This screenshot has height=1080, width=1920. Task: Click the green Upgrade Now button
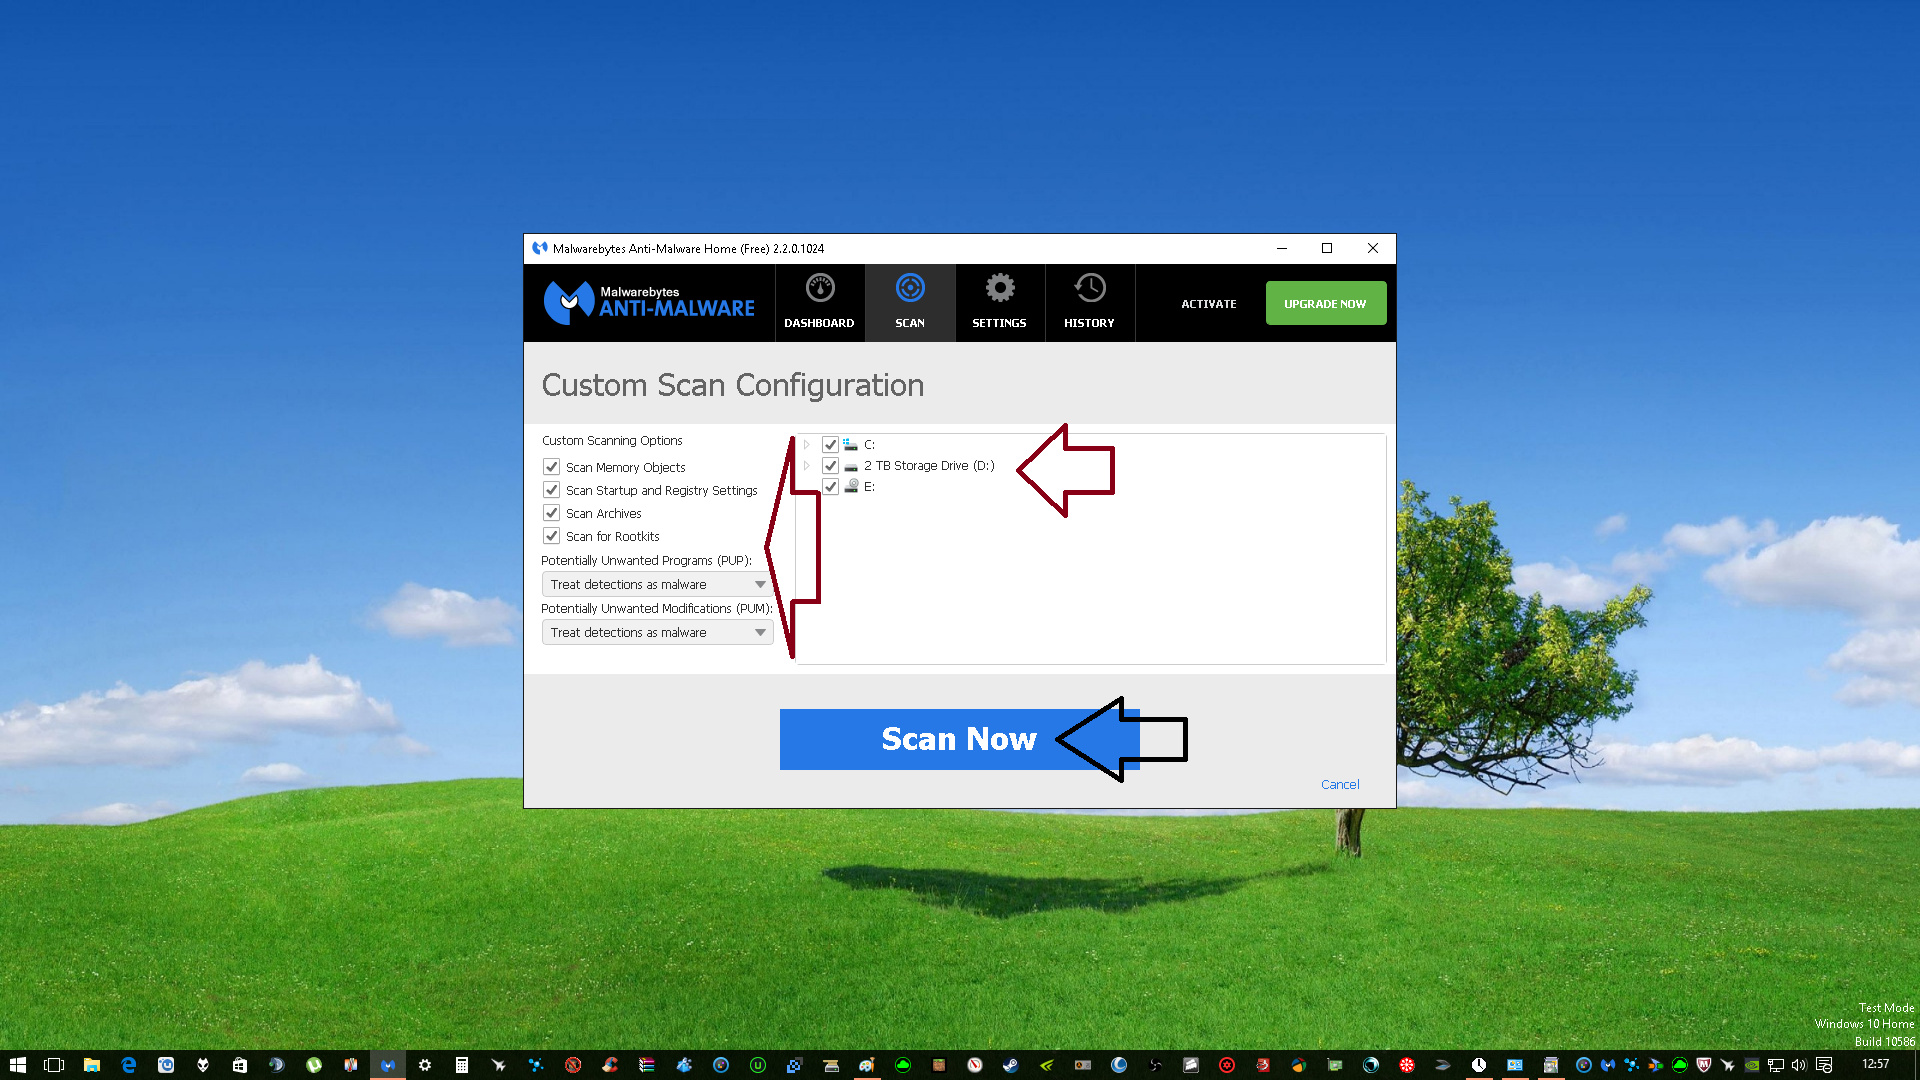pyautogui.click(x=1325, y=303)
